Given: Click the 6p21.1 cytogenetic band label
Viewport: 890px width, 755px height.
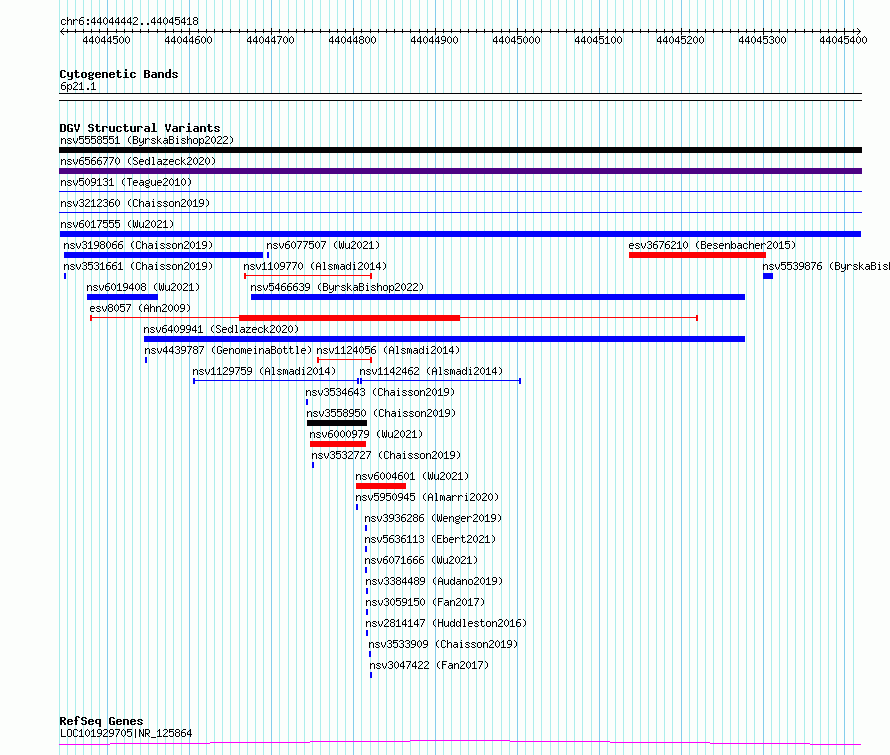Looking at the screenshot, I should coord(78,86).
